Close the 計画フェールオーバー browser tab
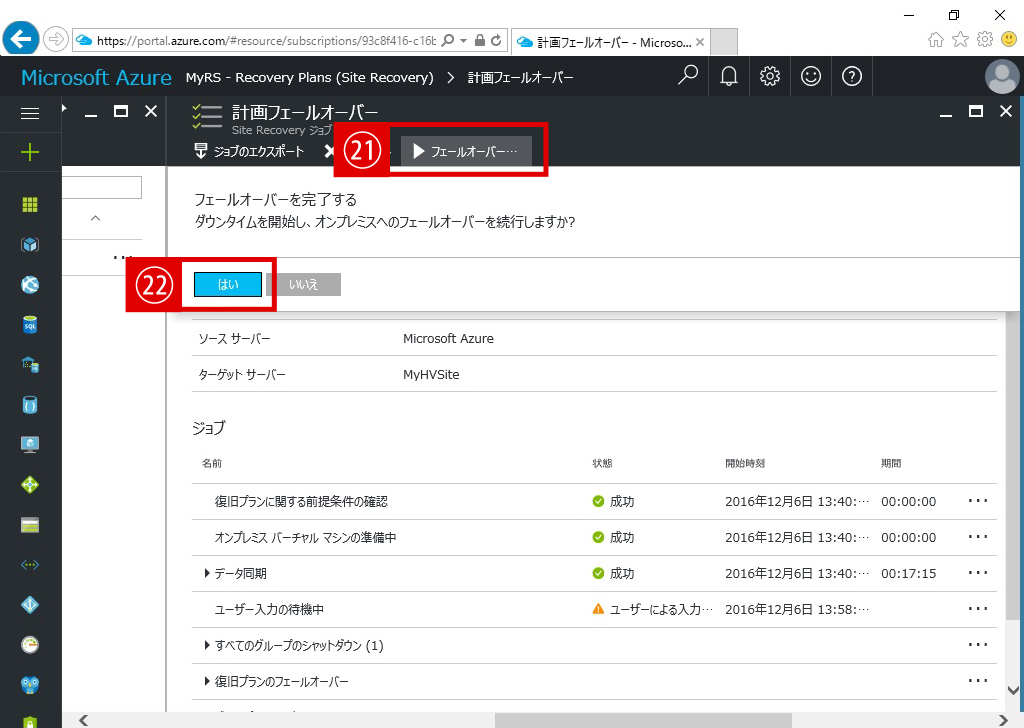This screenshot has height=728, width=1024. click(x=700, y=42)
